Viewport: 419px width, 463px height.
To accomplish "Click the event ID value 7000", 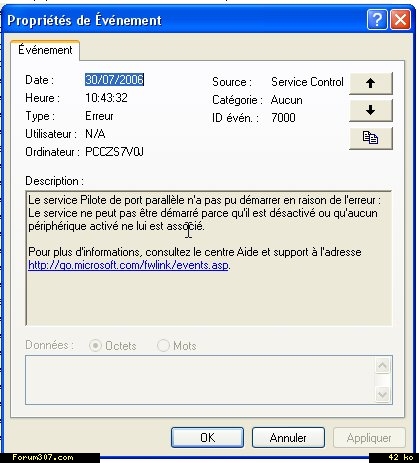I will pos(283,118).
